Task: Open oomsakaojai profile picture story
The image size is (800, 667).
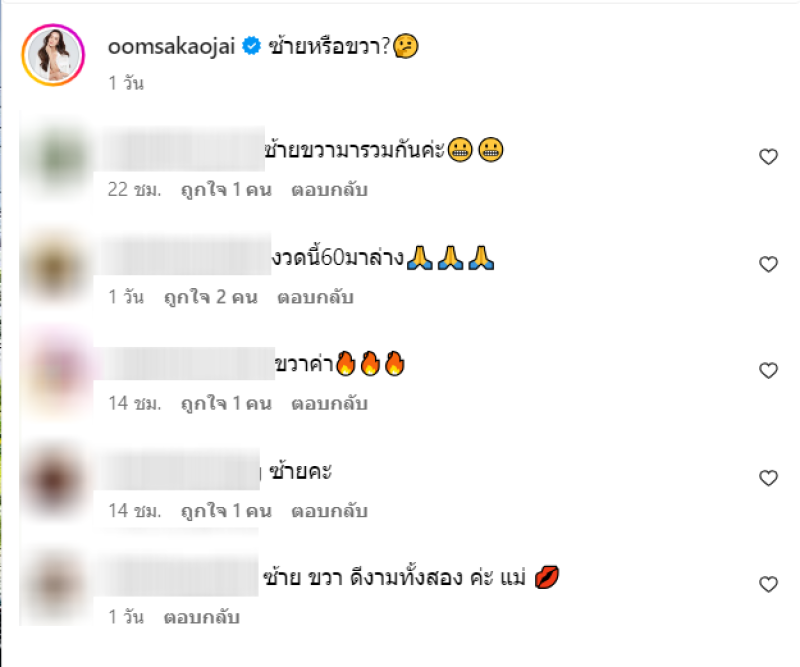Action: point(53,55)
